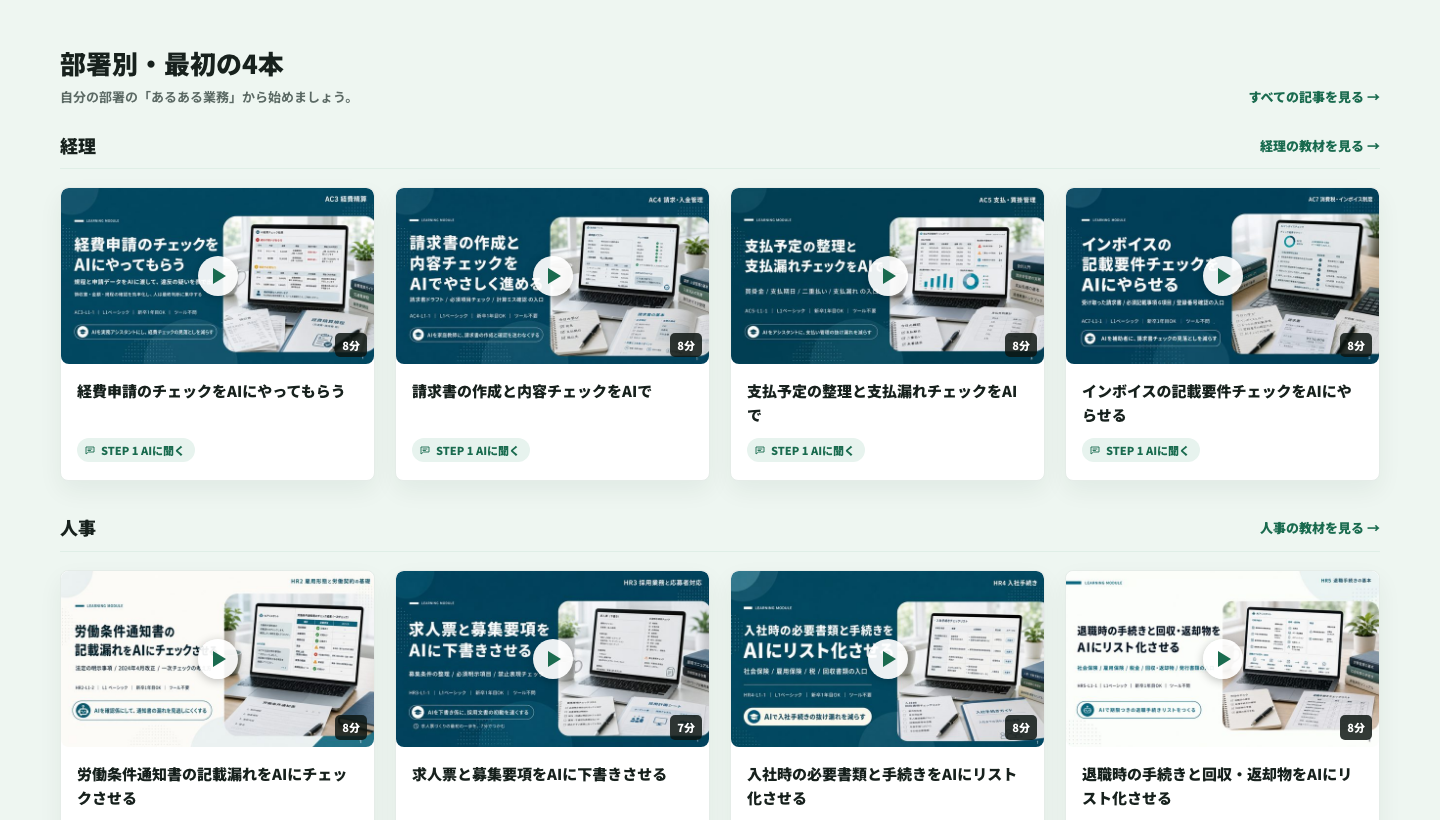1440x820 pixels.
Task: Play the 退職時の手続き video thumbnail
Action: point(1223,659)
